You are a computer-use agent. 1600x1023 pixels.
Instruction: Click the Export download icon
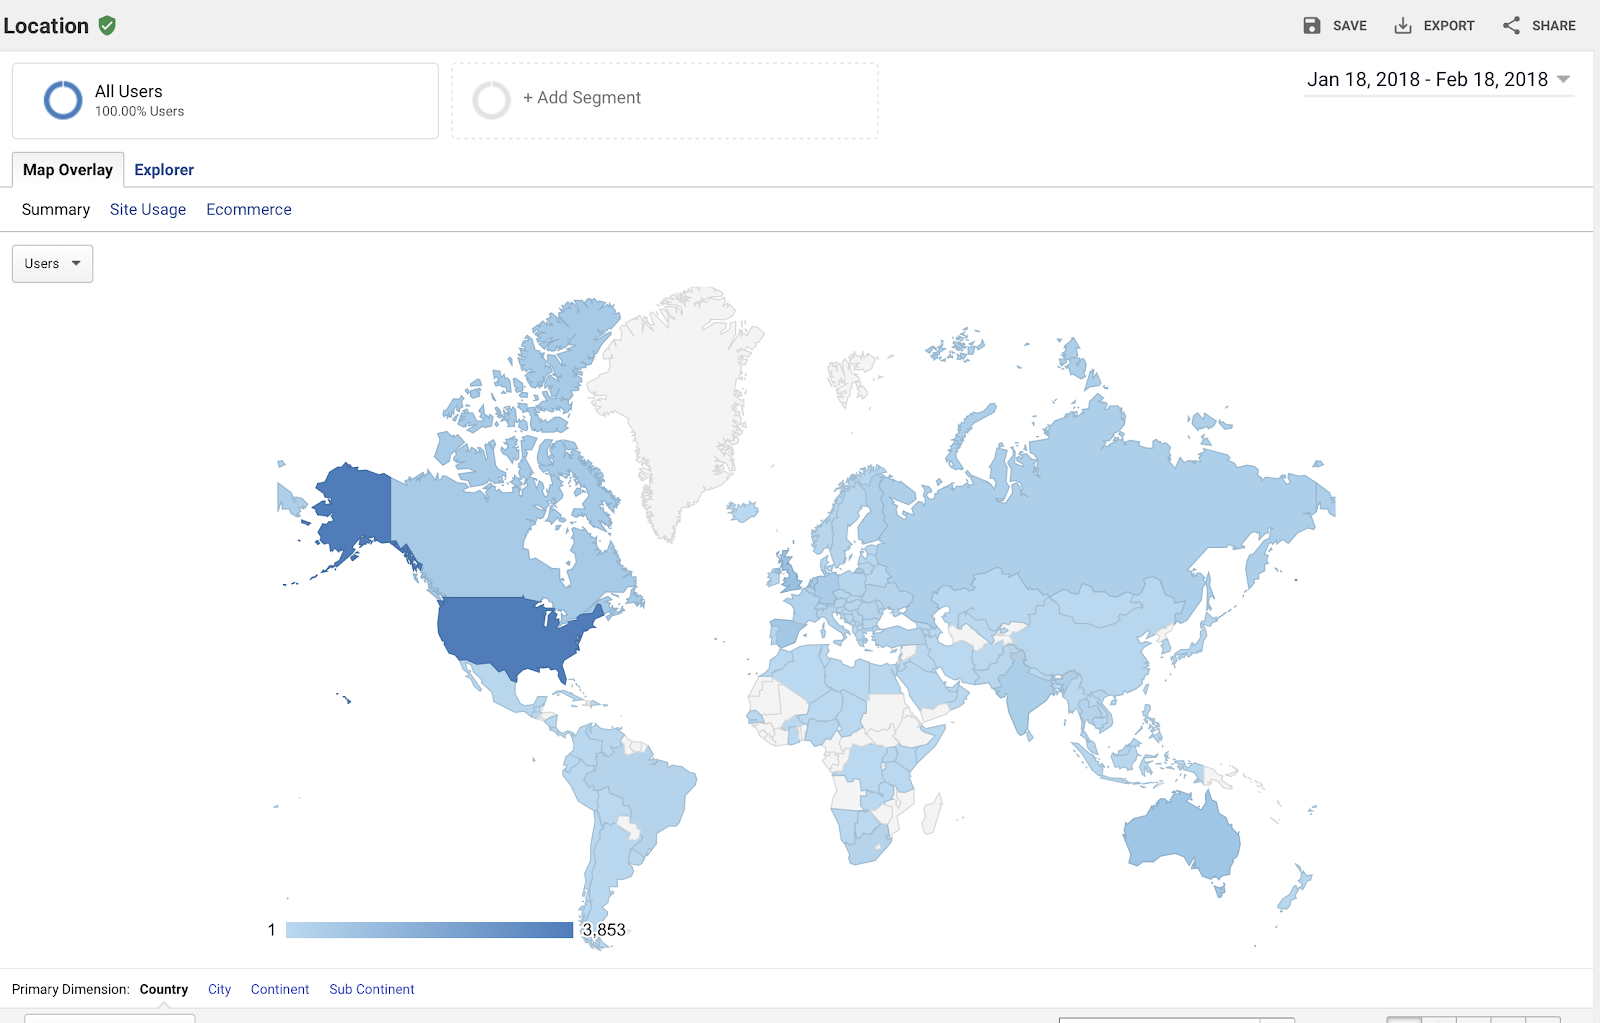click(1403, 26)
